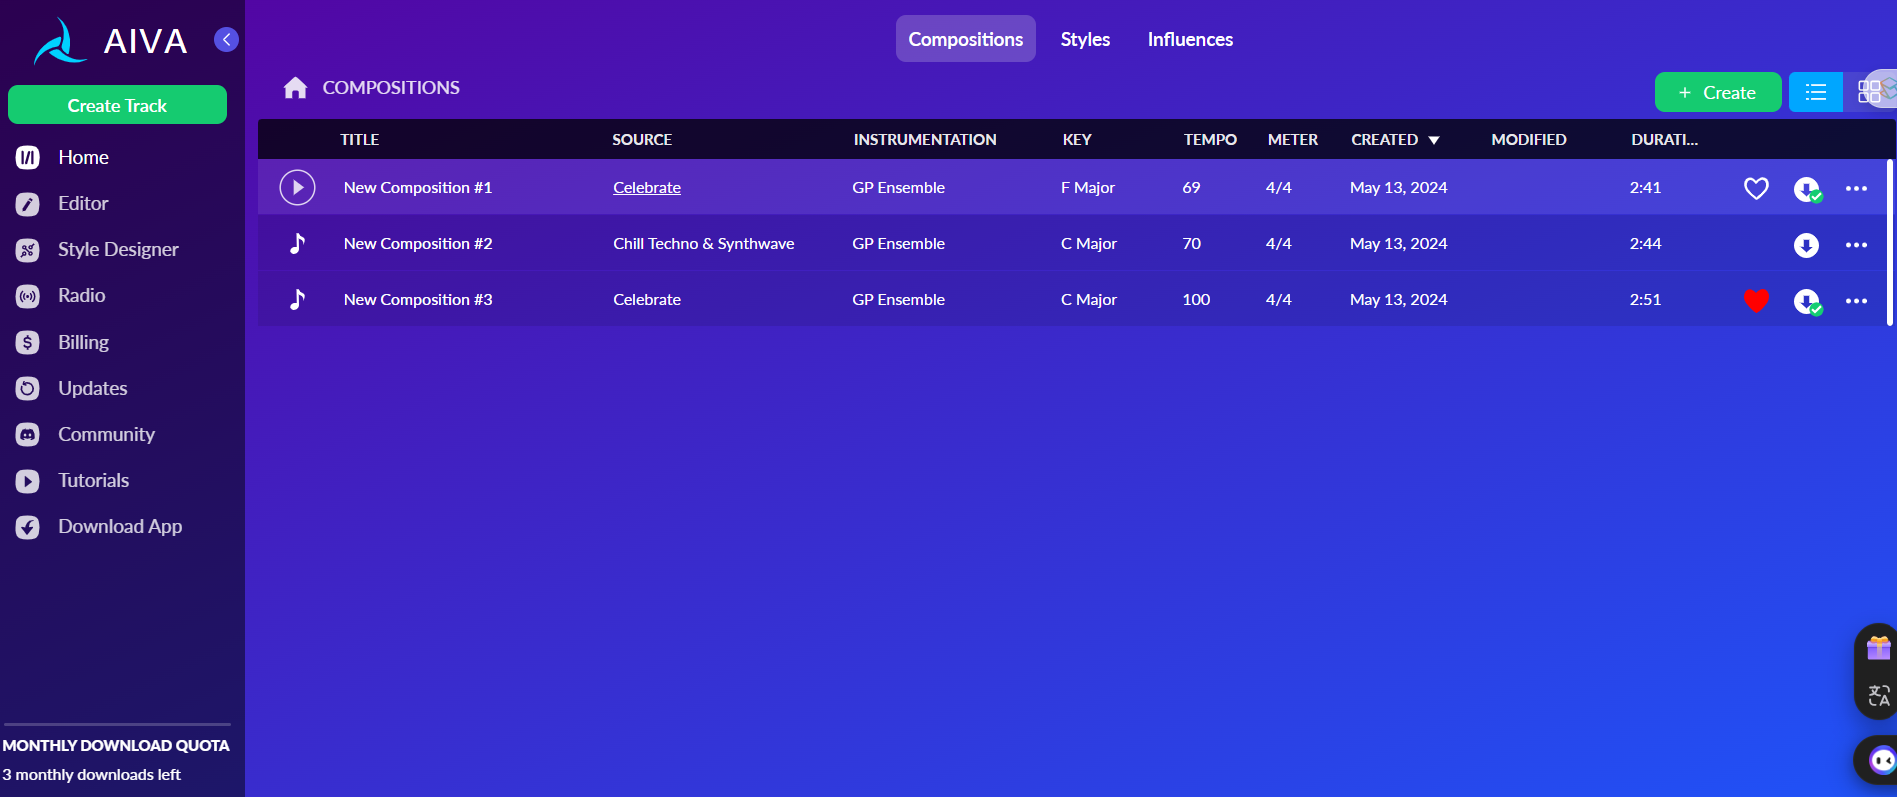Click the green Create Track button
This screenshot has width=1897, height=797.
click(117, 105)
